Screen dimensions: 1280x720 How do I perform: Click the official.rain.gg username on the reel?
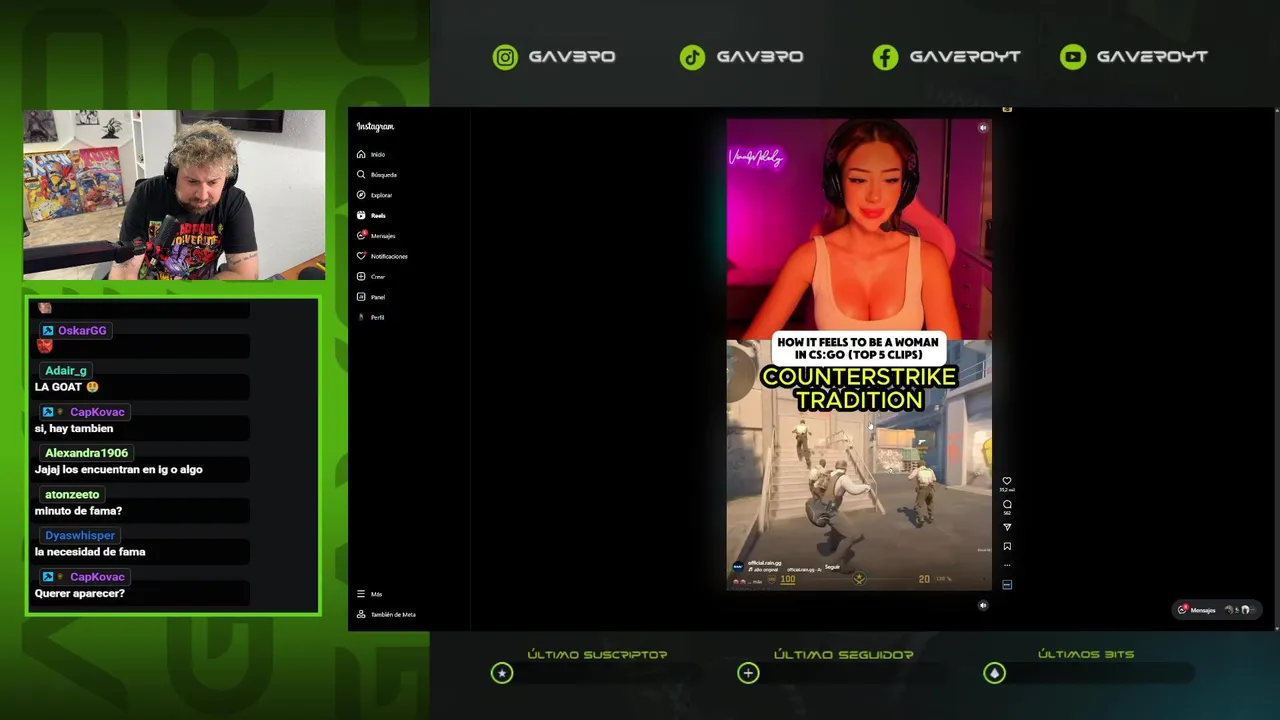764,563
